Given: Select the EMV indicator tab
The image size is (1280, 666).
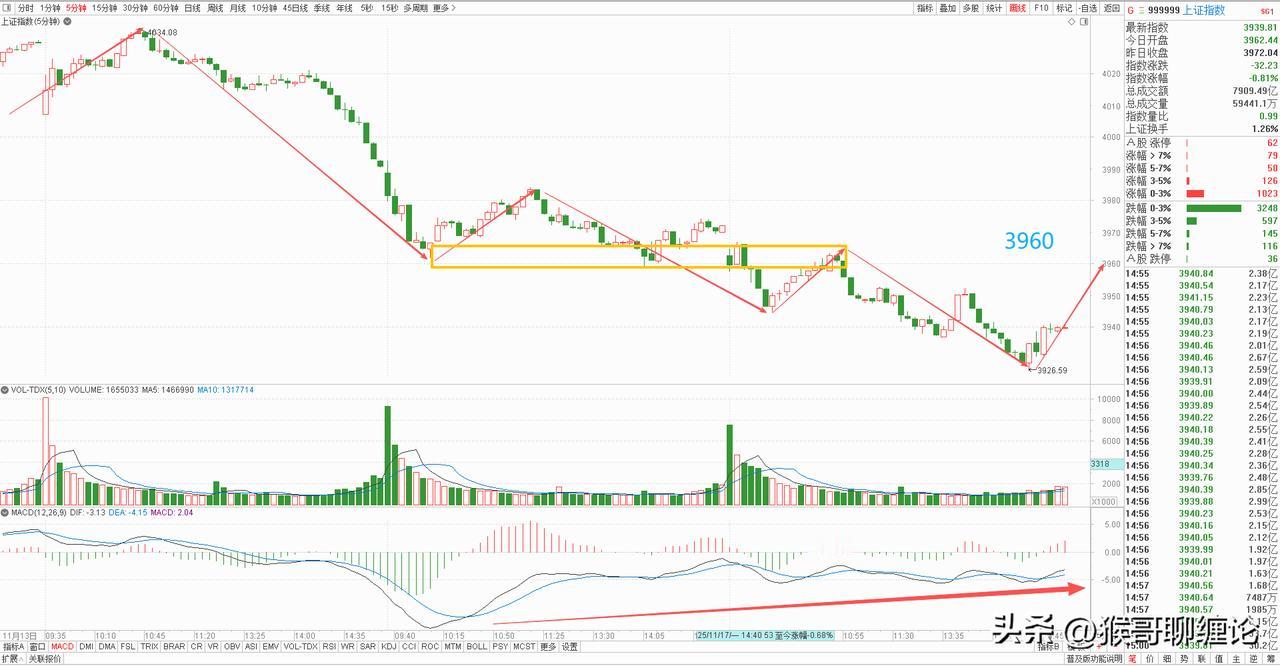Looking at the screenshot, I should 271,646.
